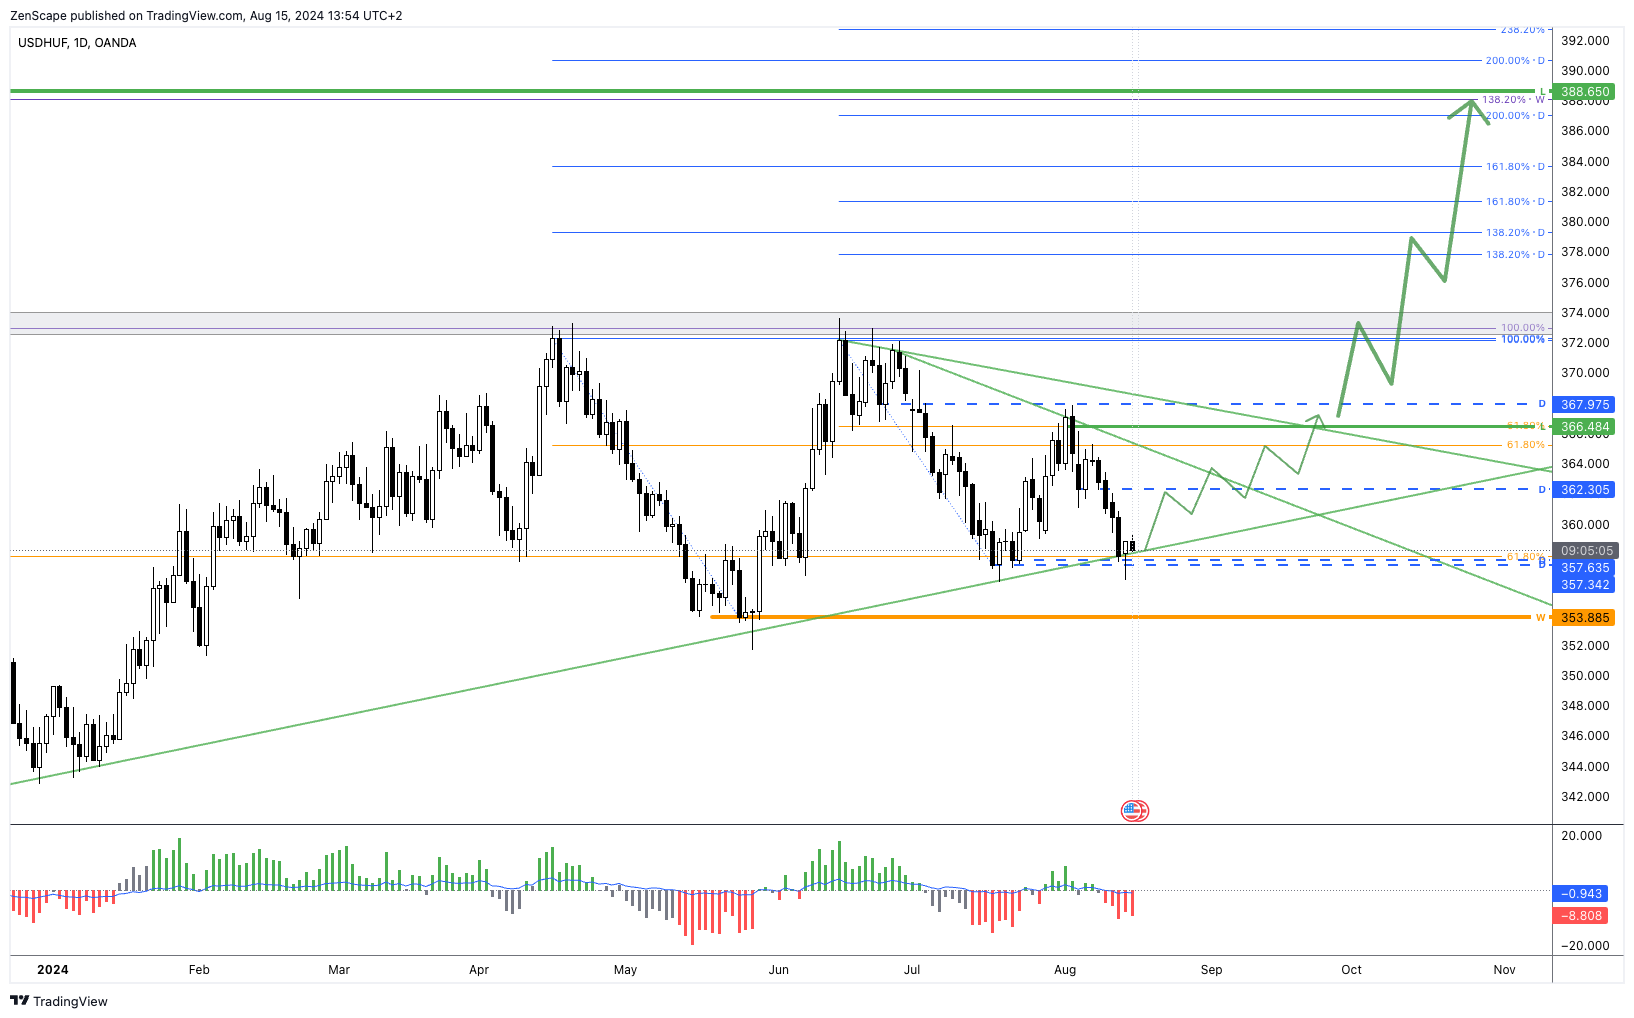The image size is (1634, 1018).
Task: Click the 350.000 price axis value
Action: click(x=1585, y=676)
